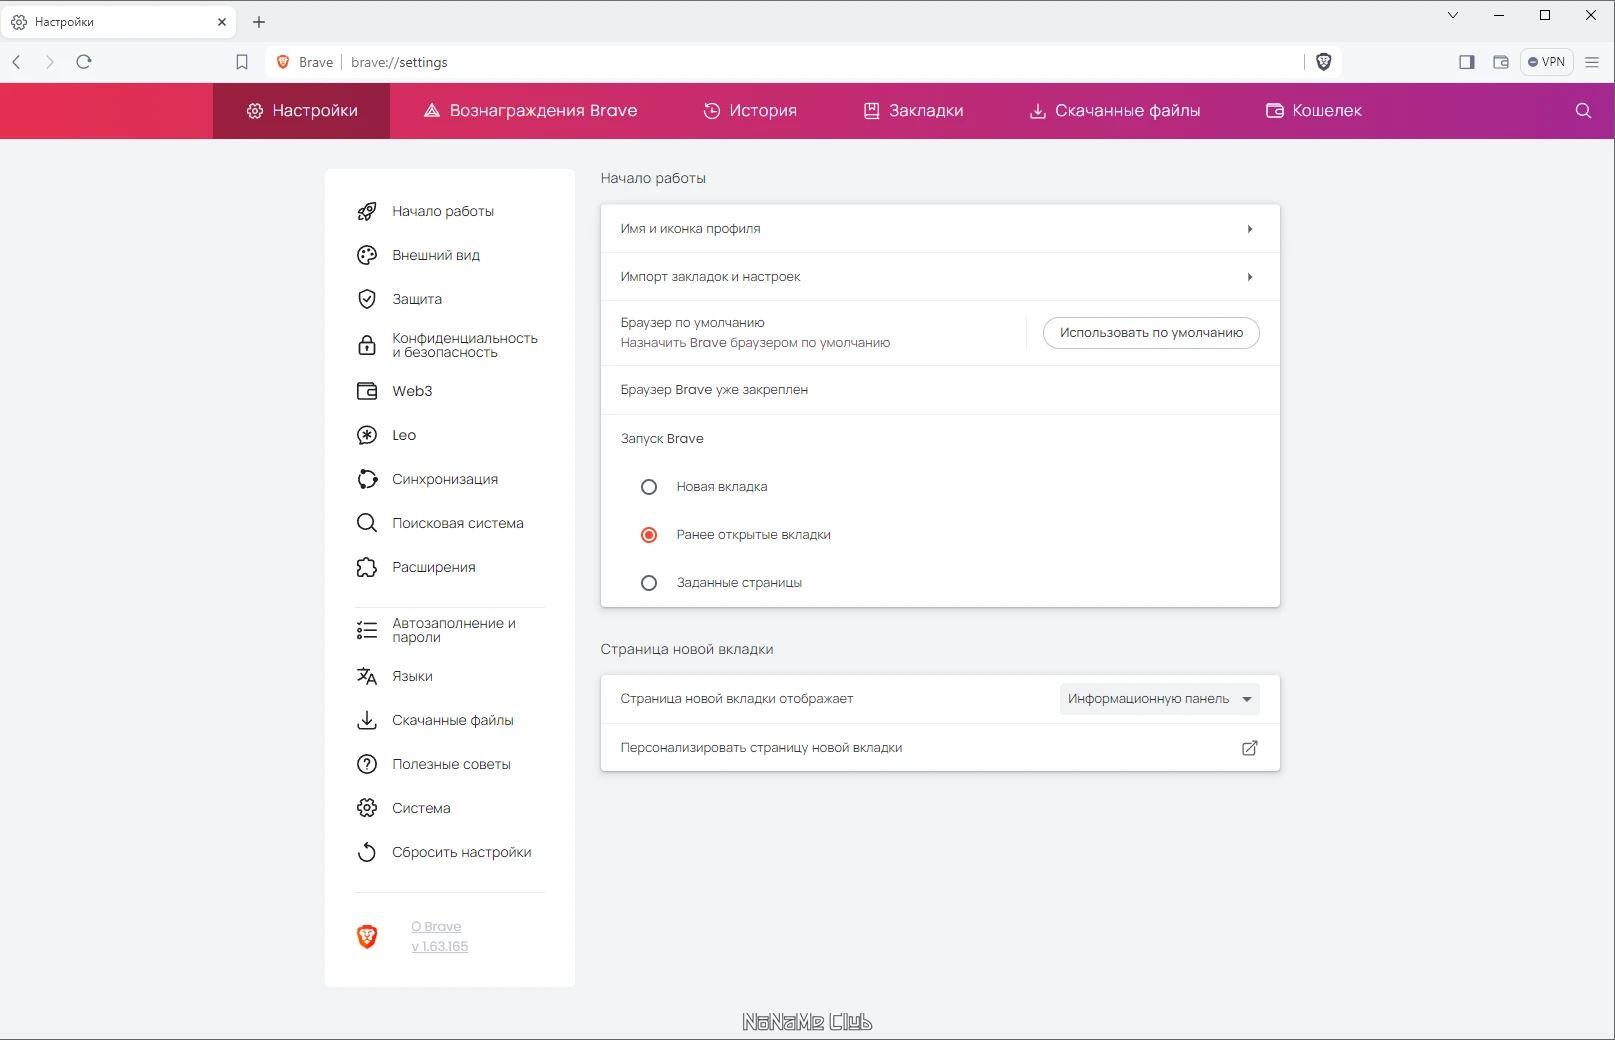Click the question mark icon for Полезные советы

[x=367, y=764]
